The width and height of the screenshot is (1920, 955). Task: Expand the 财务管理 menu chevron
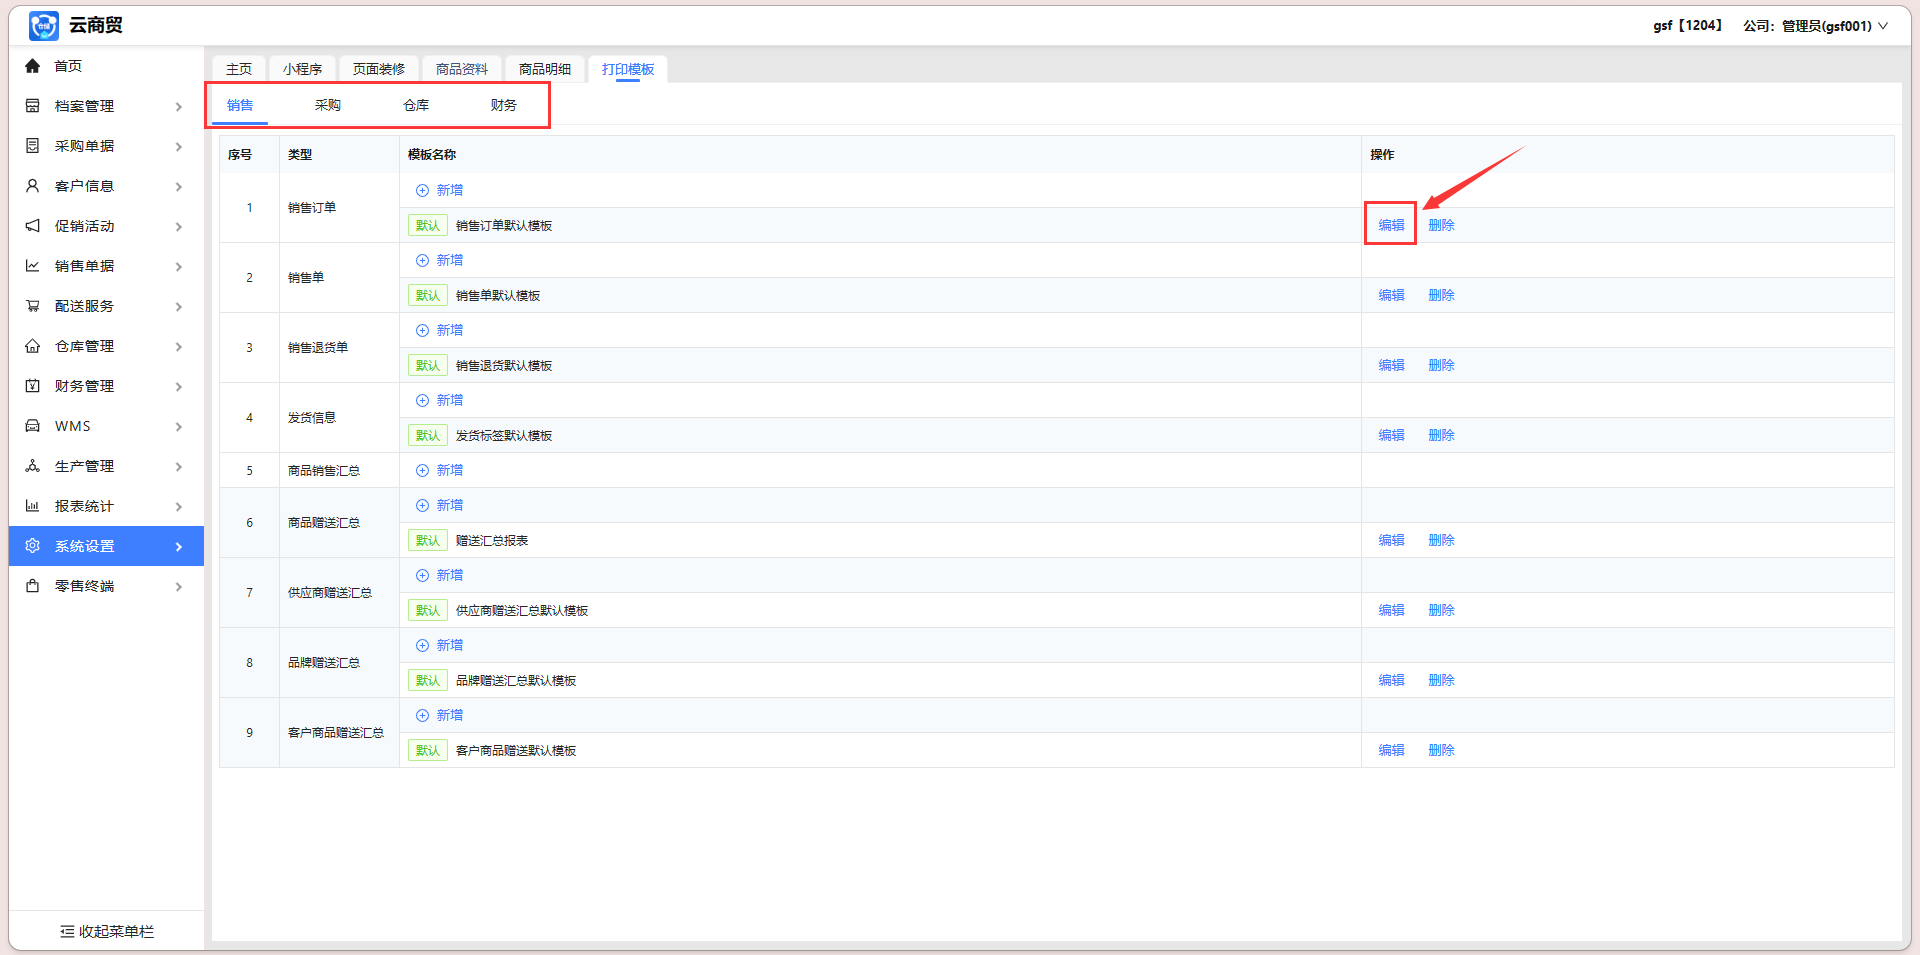coord(179,386)
